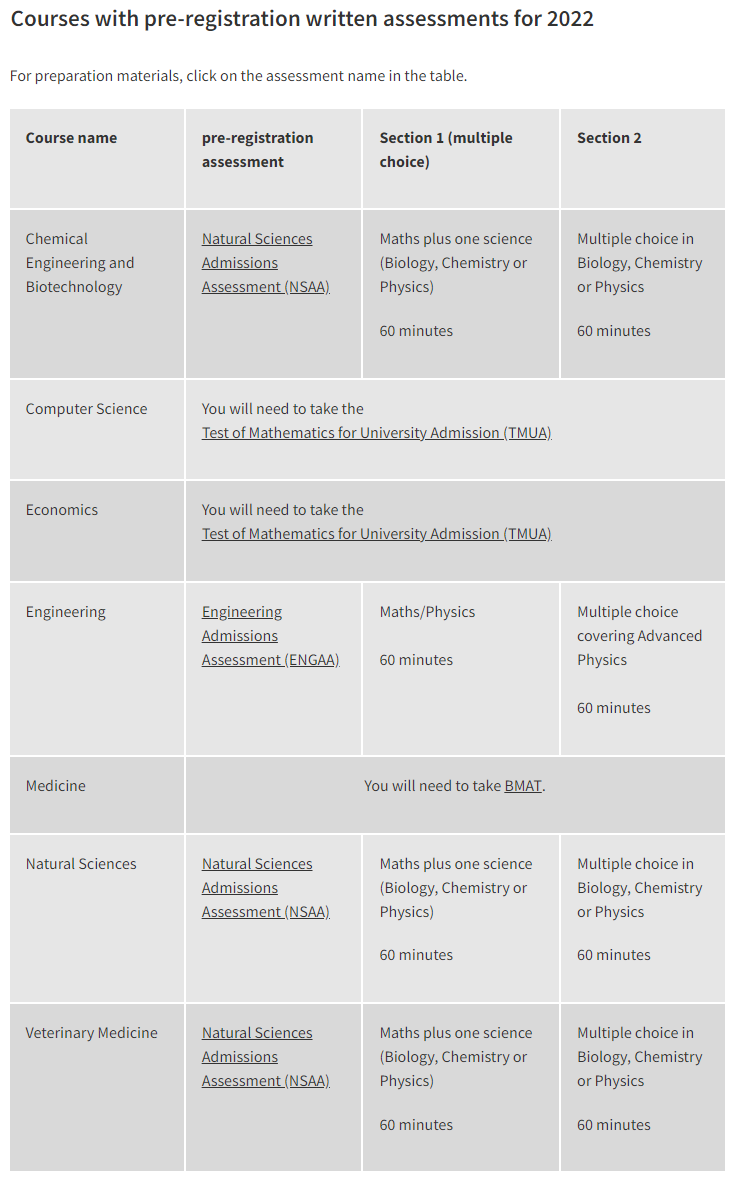Select the pre-registration assessment column header
Image resolution: width=734 pixels, height=1181 pixels.
(273, 159)
